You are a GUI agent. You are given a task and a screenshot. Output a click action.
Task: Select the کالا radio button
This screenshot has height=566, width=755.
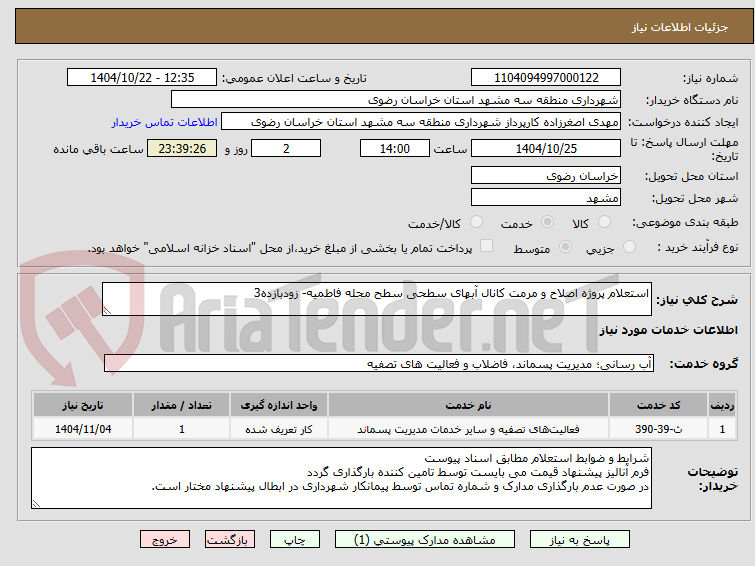point(604,222)
